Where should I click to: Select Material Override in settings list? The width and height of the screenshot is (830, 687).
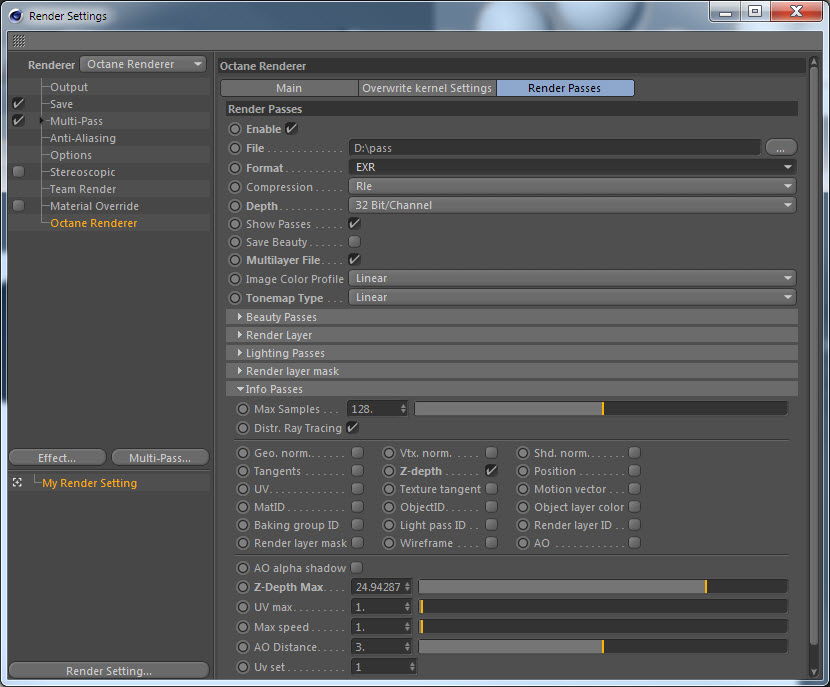[94, 206]
